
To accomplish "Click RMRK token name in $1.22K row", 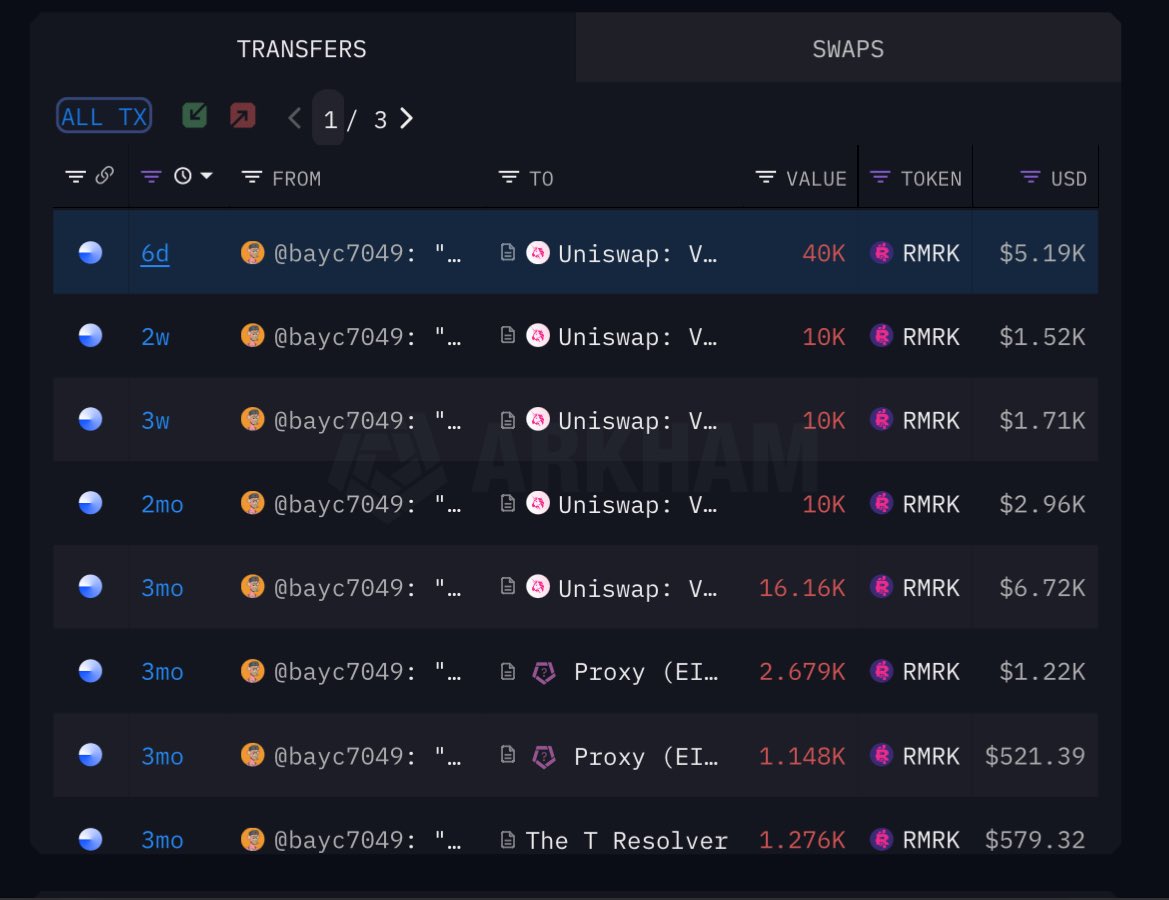I will click(930, 672).
